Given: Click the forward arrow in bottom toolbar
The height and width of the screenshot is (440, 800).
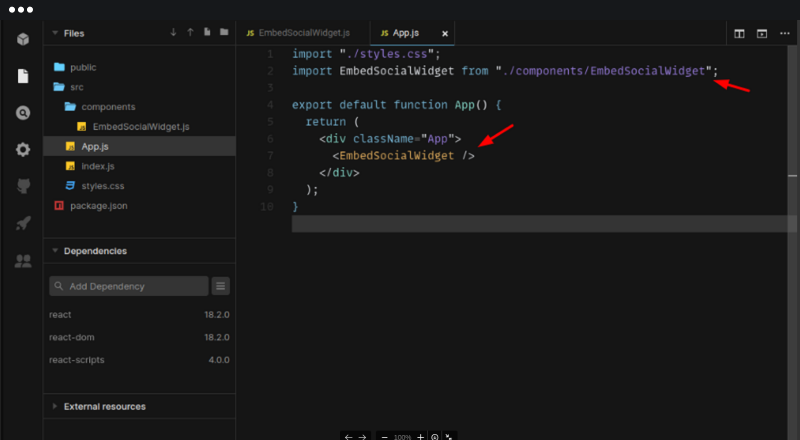Looking at the screenshot, I should [x=362, y=437].
